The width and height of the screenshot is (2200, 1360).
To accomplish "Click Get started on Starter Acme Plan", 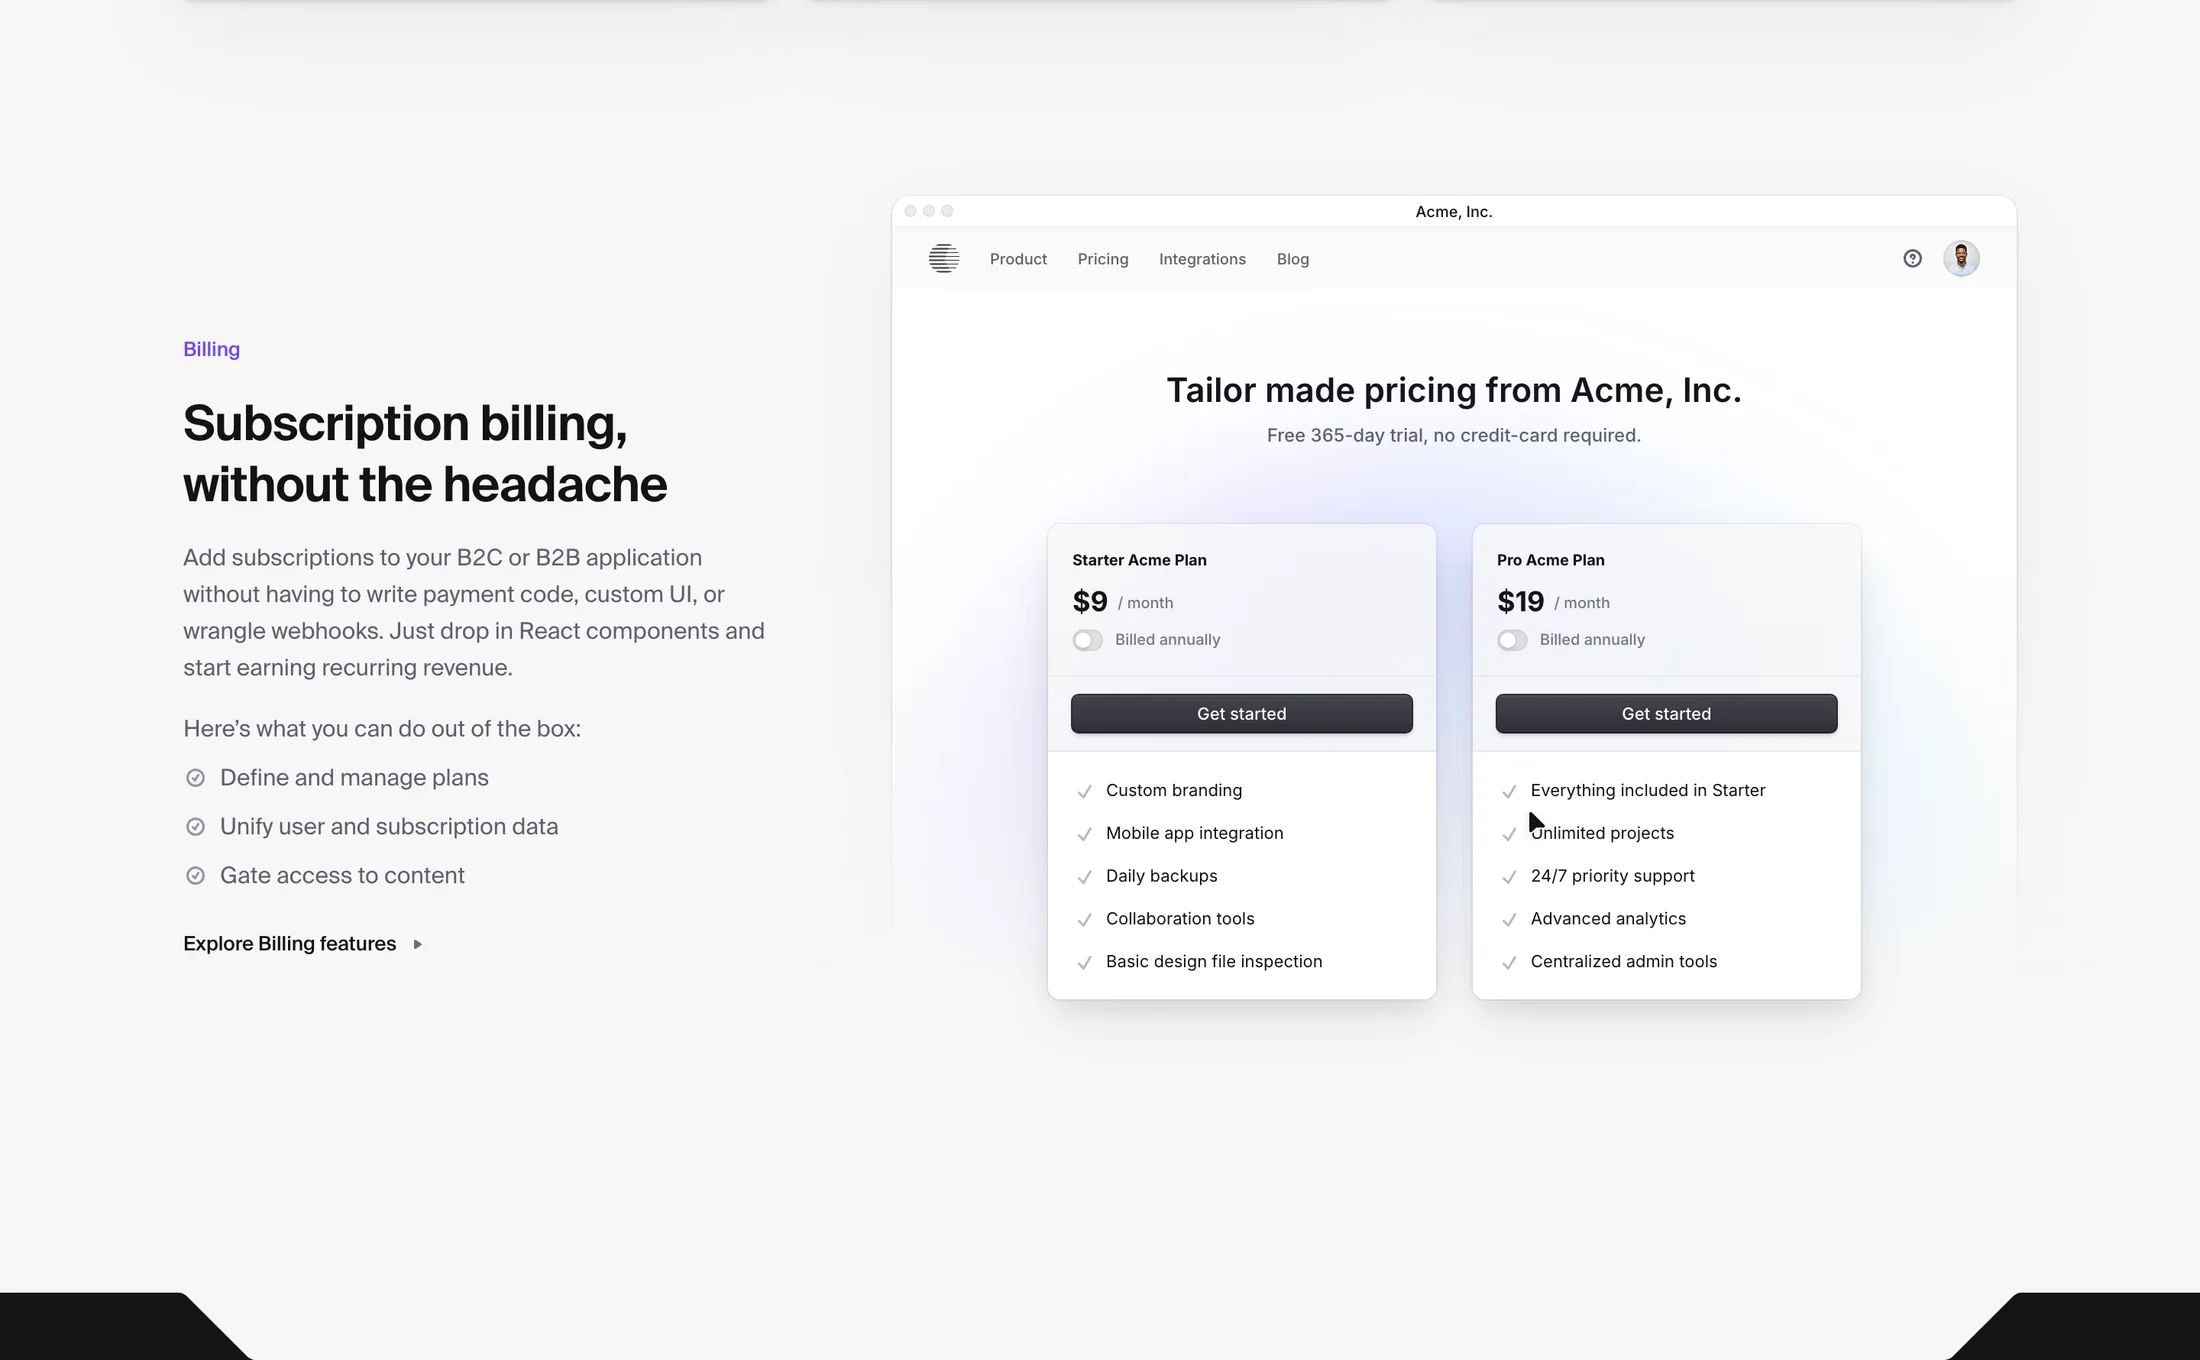I will [1242, 714].
